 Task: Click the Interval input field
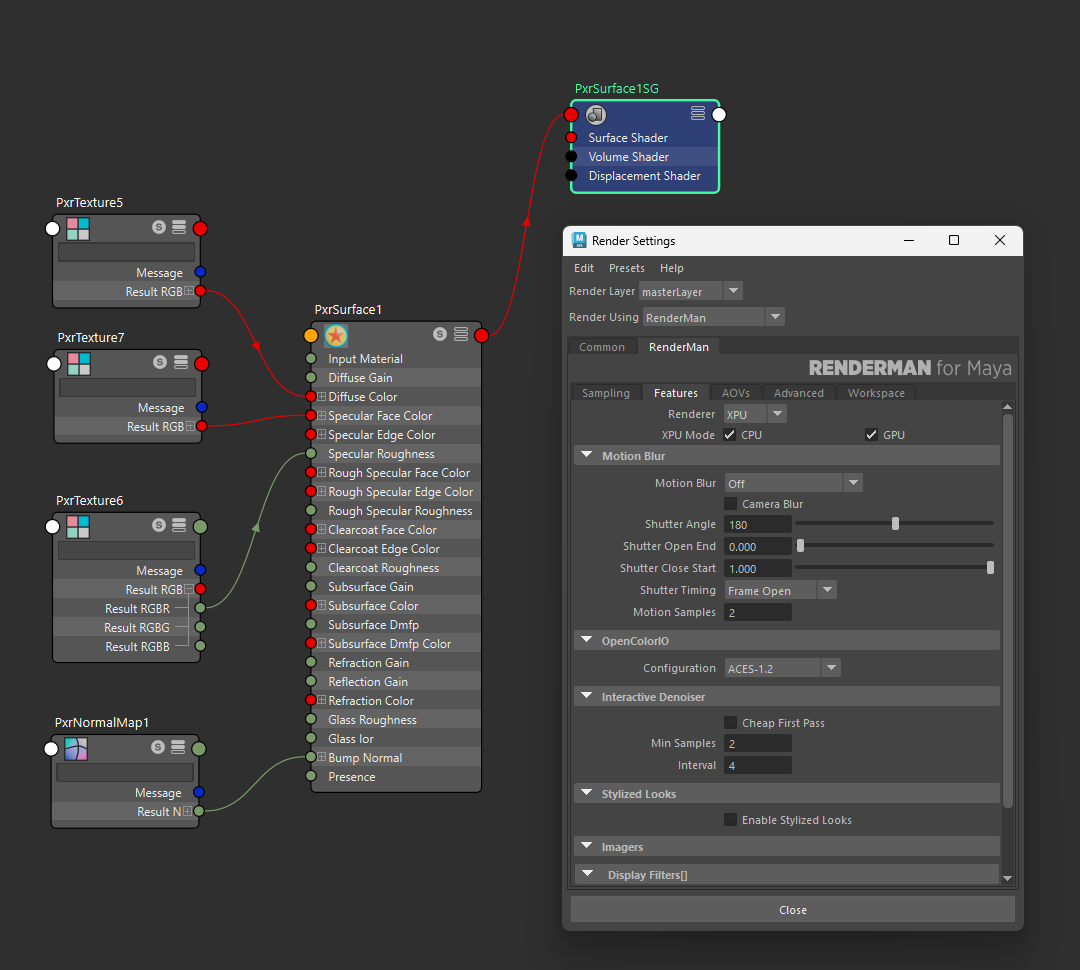pyautogui.click(x=758, y=765)
